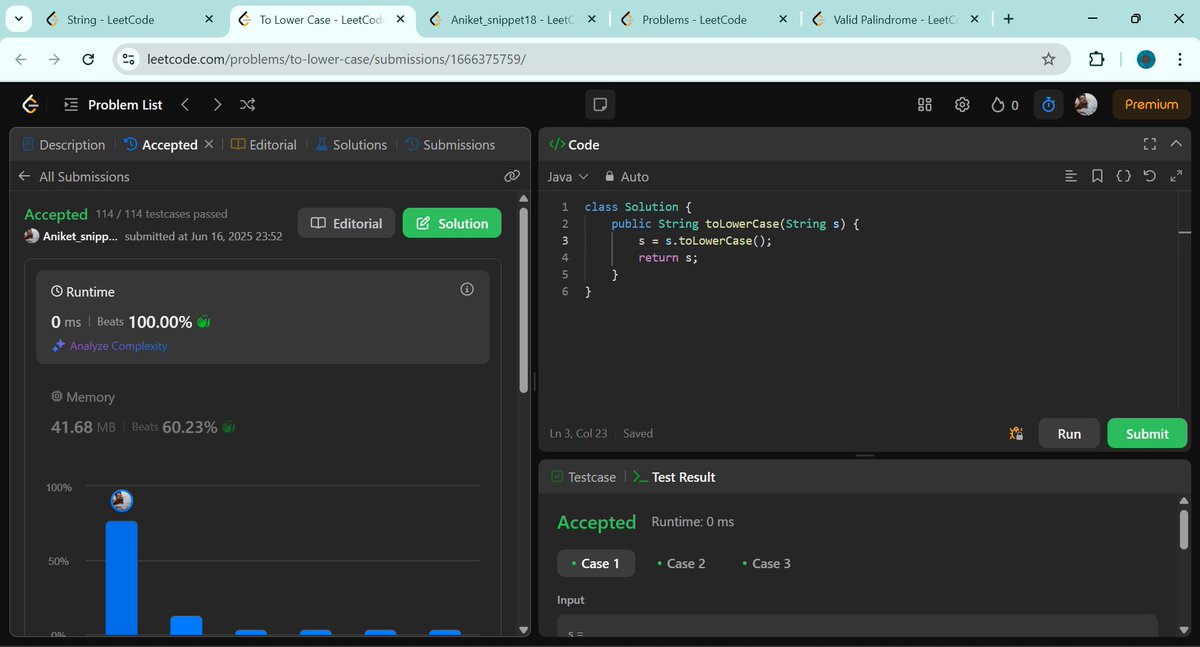Pick a random problem shuffle icon

pos(248,104)
